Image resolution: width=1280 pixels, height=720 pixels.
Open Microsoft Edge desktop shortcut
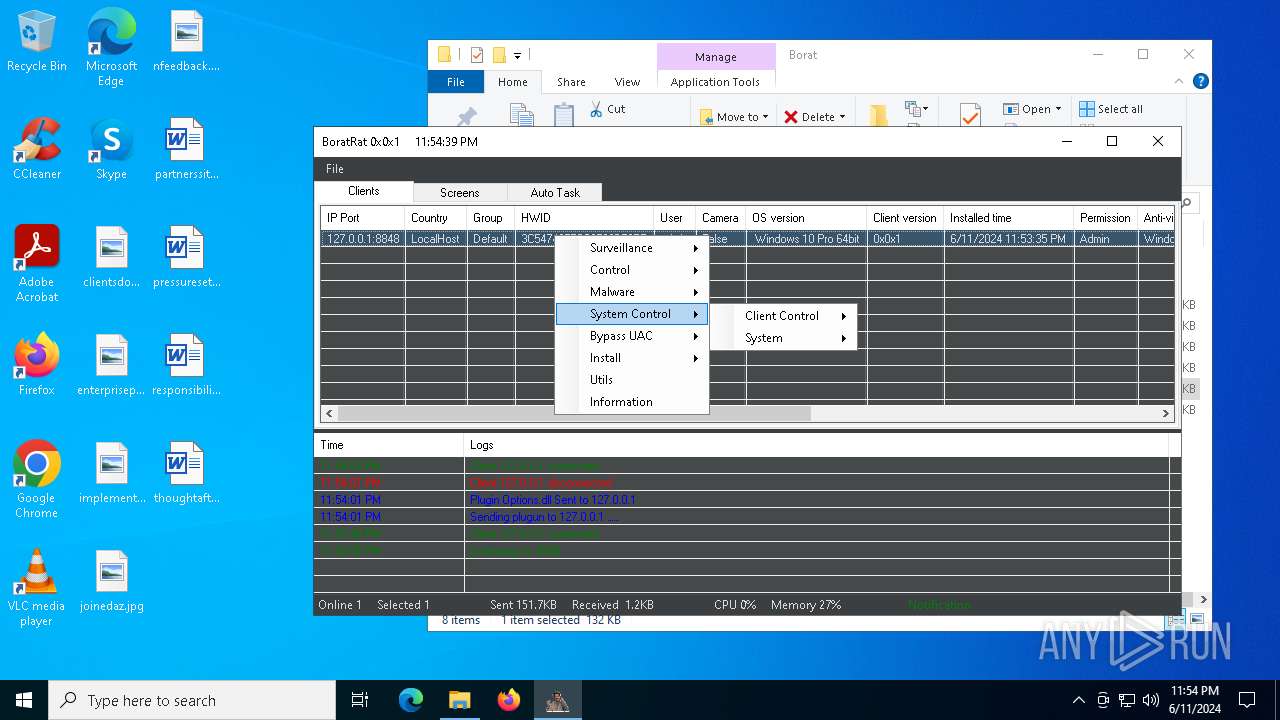coord(111,48)
